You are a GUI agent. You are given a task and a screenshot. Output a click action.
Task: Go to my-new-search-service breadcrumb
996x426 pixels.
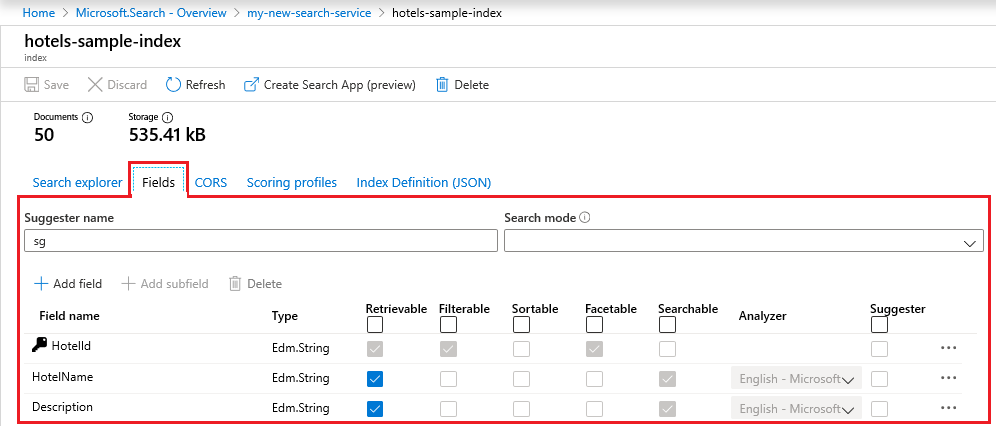pos(309,13)
